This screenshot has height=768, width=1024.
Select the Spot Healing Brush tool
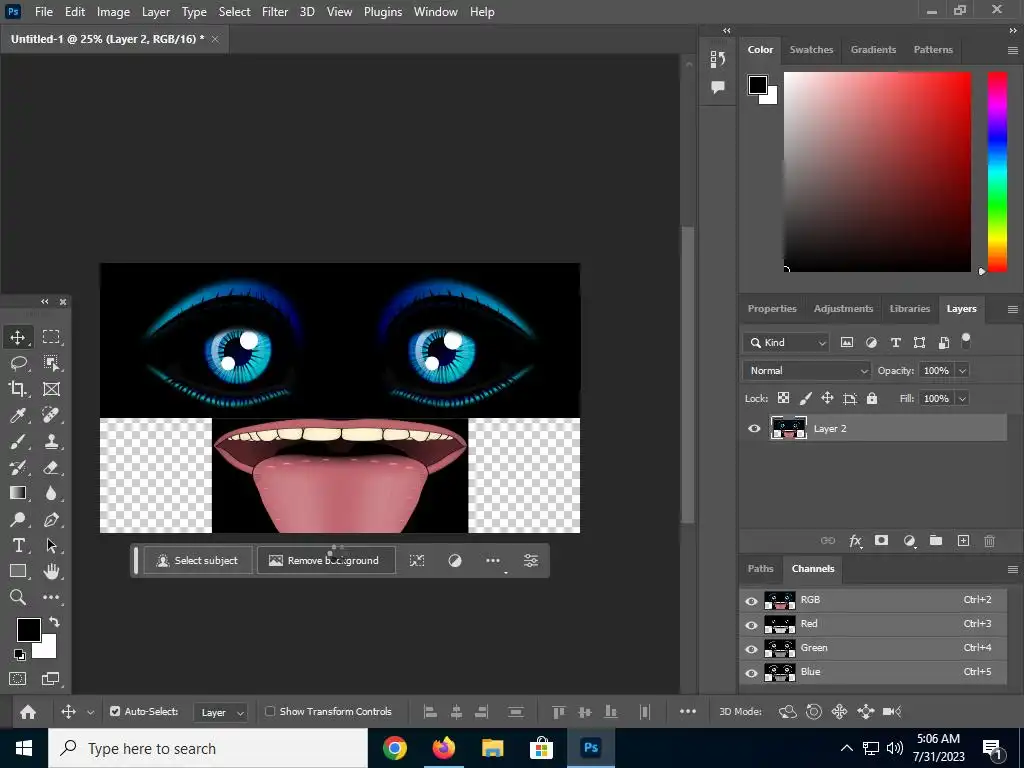pos(51,415)
